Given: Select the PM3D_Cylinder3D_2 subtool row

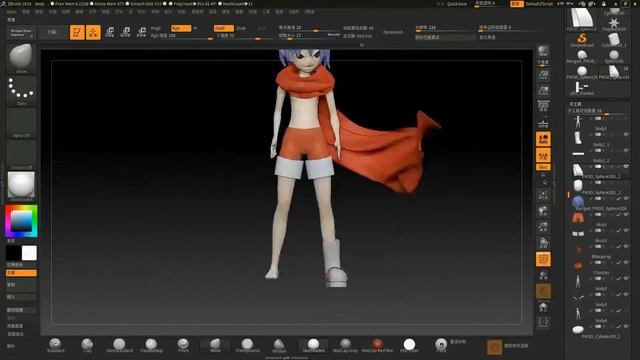Looking at the screenshot, I should click(598, 330).
